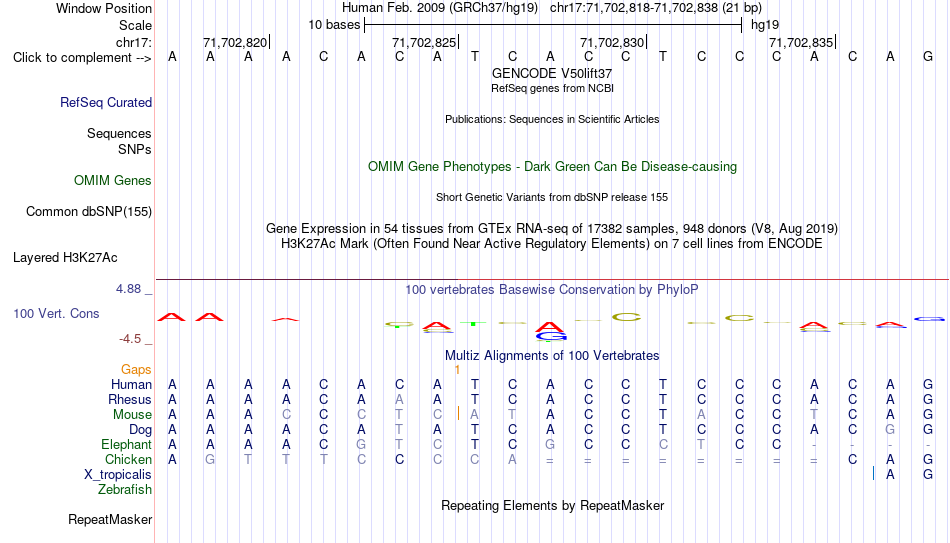Click '100 vertebrates Basewise Conservation by PhyloP' title
This screenshot has width=950, height=543.
click(x=552, y=290)
